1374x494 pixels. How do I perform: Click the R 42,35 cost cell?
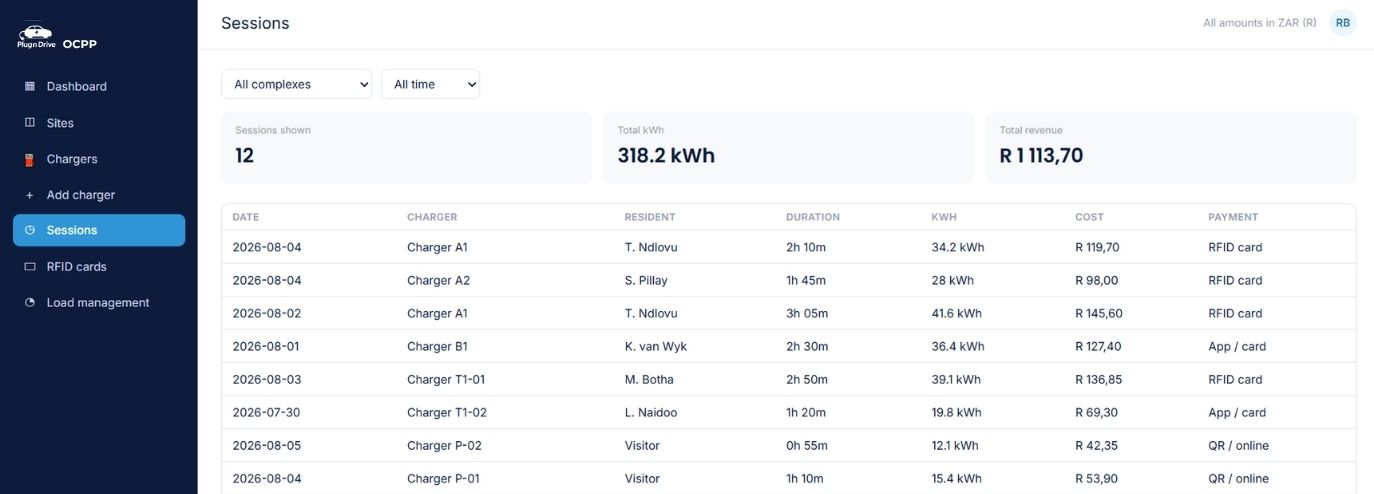[1096, 445]
